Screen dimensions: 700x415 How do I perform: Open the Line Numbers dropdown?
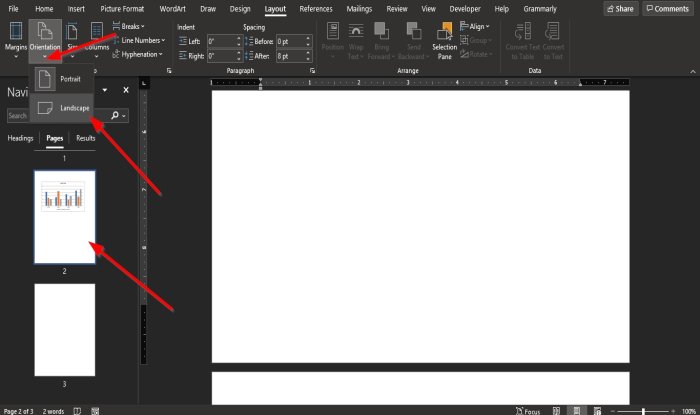click(x=138, y=40)
